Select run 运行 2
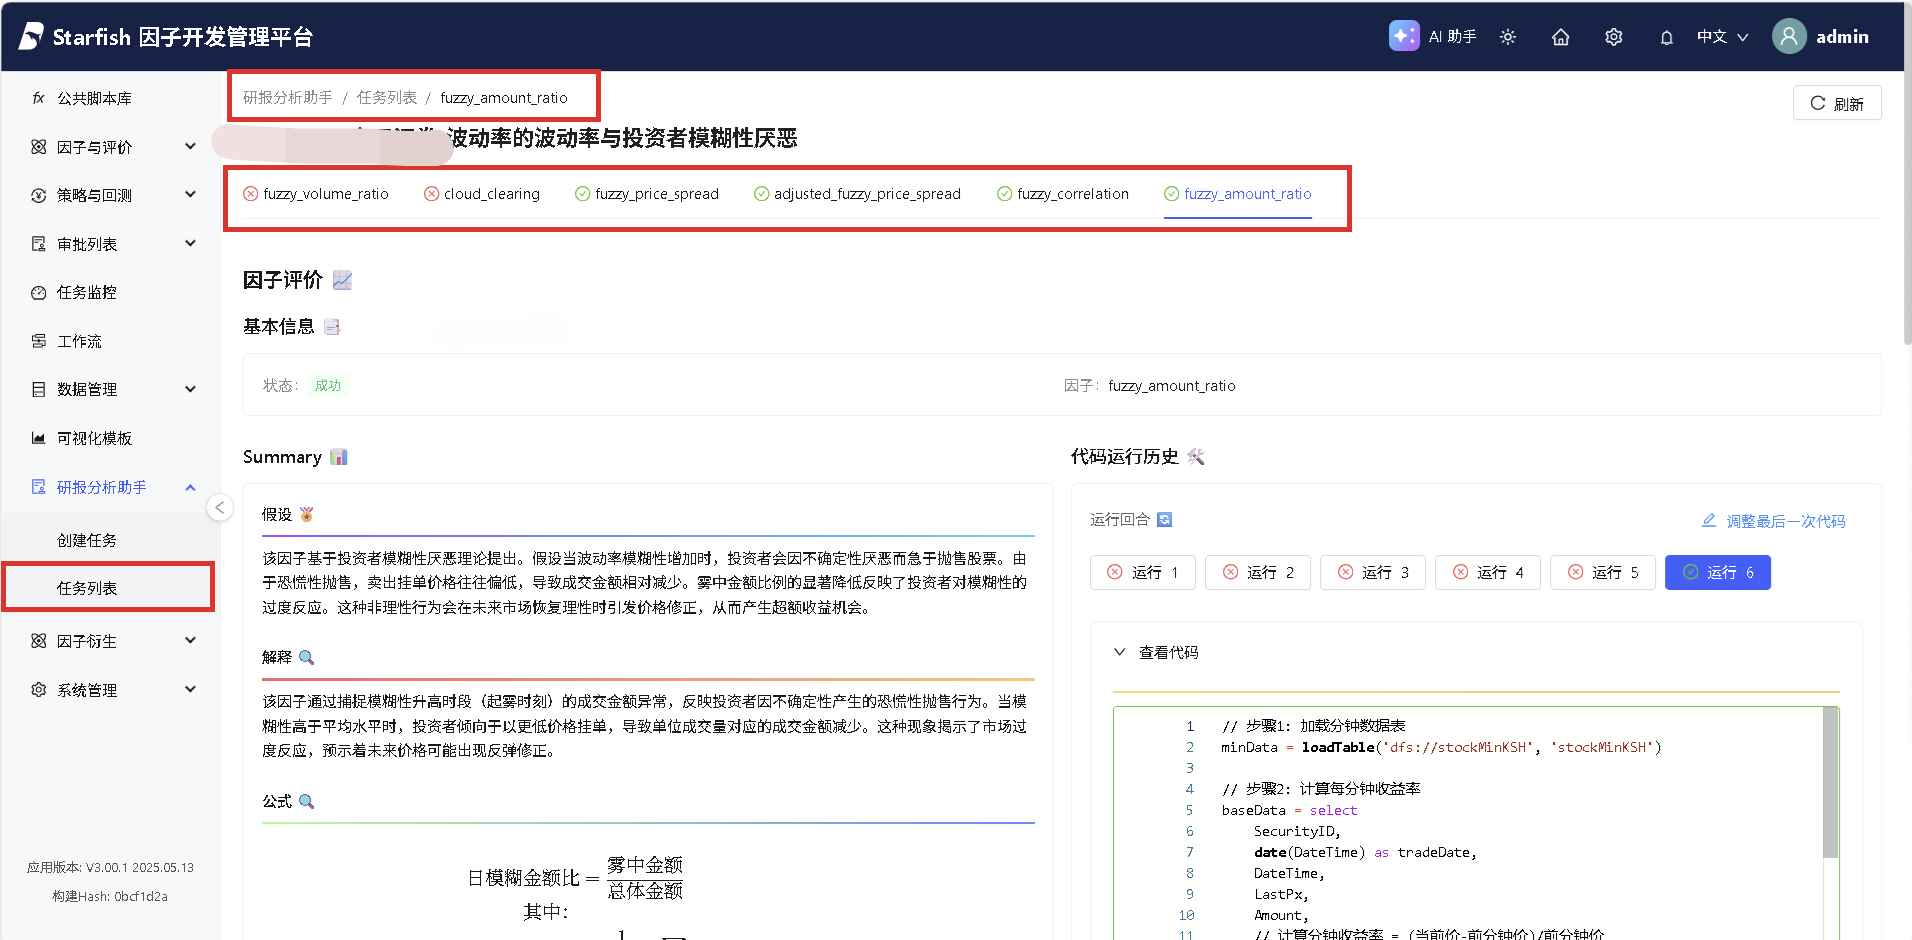1912x940 pixels. [1258, 572]
